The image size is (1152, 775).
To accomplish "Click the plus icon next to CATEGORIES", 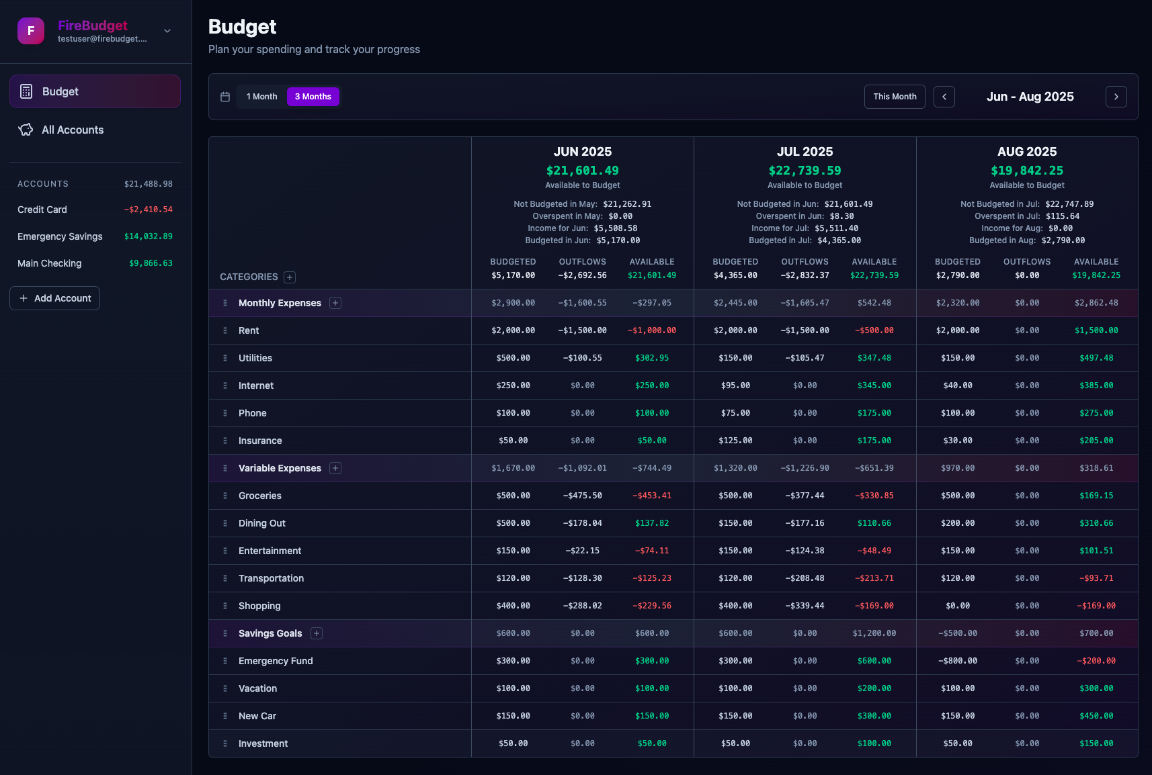I will (x=288, y=277).
